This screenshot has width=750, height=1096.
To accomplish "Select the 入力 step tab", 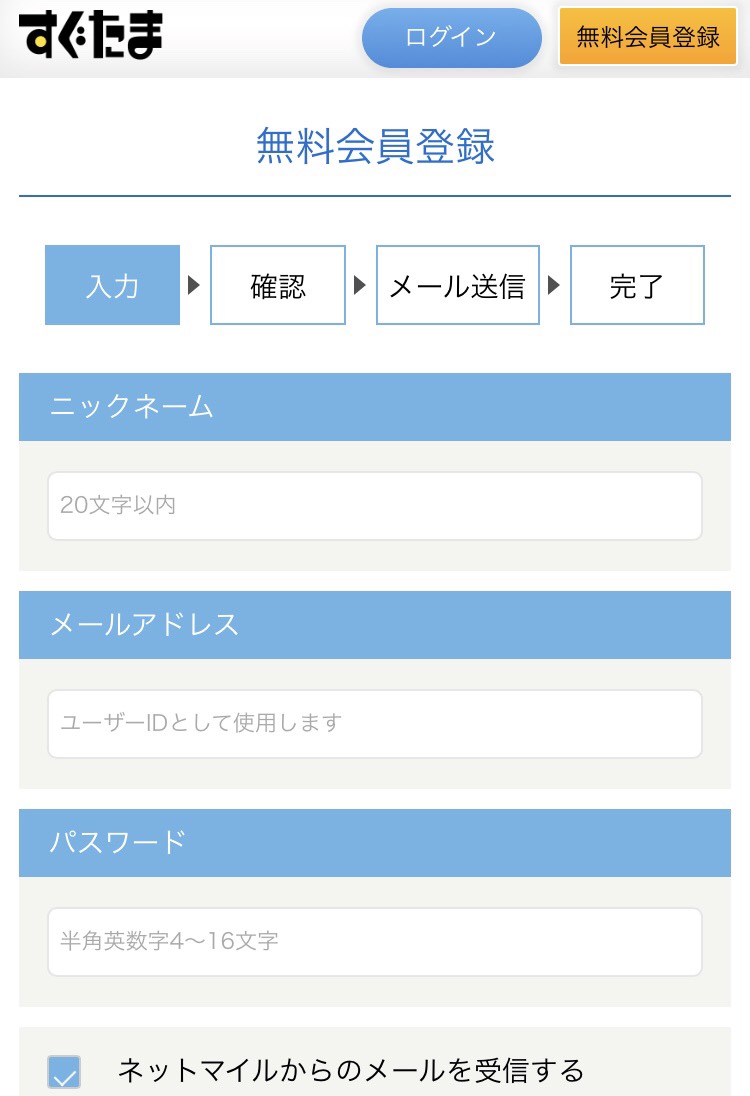I will pos(113,285).
